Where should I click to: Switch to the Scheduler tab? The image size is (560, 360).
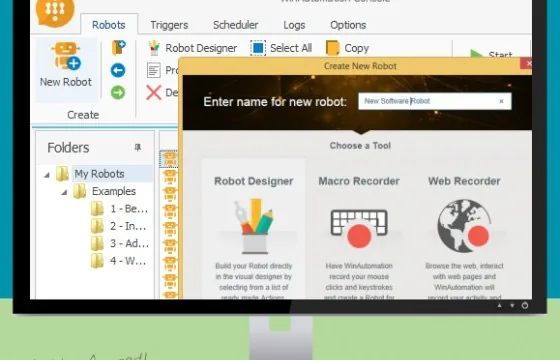tap(236, 25)
